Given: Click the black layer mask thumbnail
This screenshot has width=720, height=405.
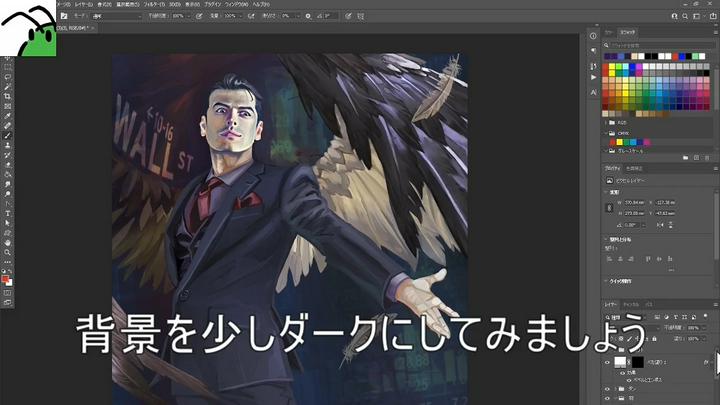Looking at the screenshot, I should click(637, 362).
